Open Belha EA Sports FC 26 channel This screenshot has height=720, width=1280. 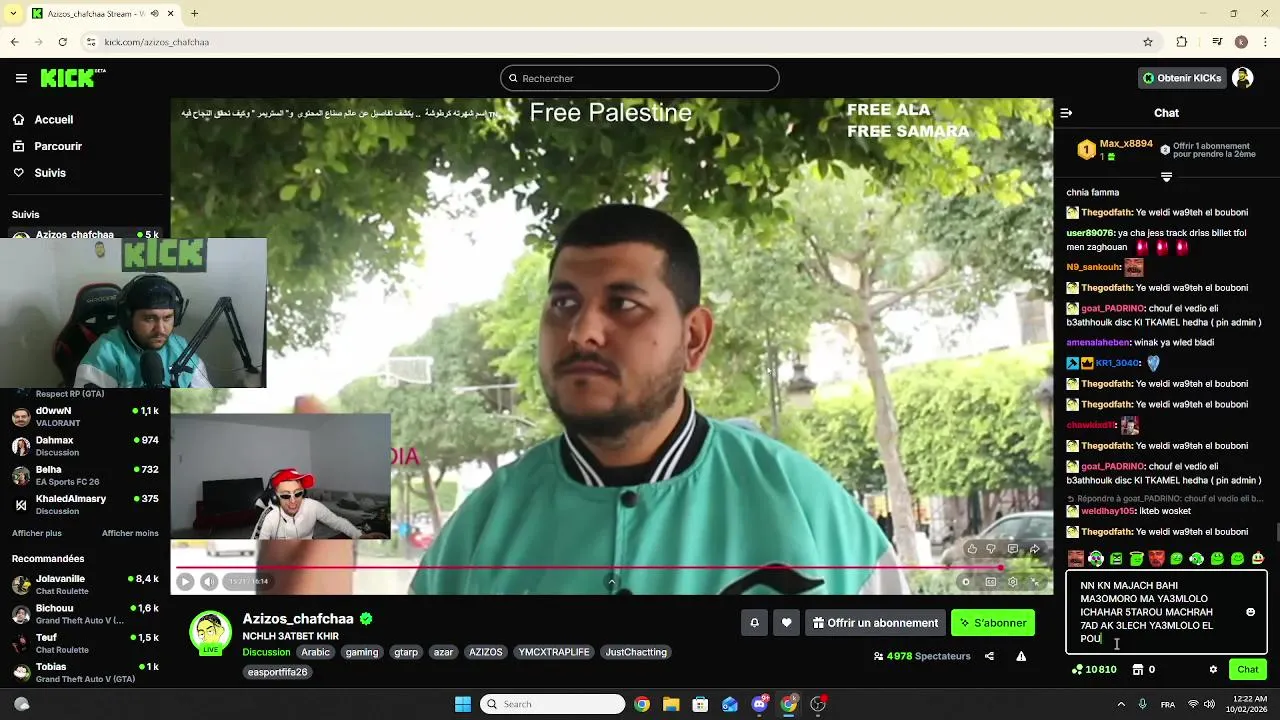(x=85, y=475)
